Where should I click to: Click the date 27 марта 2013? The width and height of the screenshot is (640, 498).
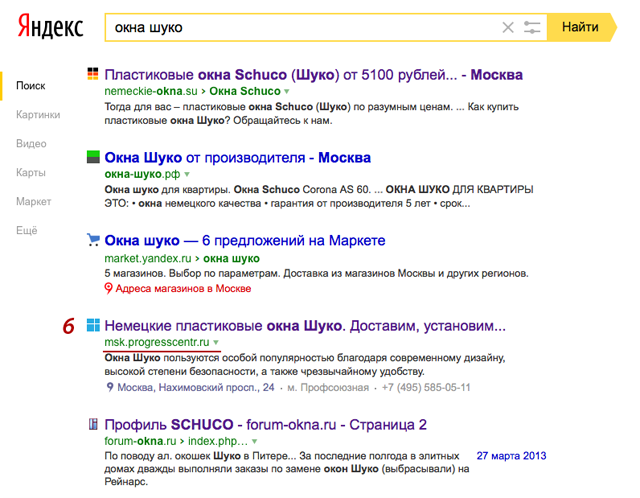pos(511,456)
